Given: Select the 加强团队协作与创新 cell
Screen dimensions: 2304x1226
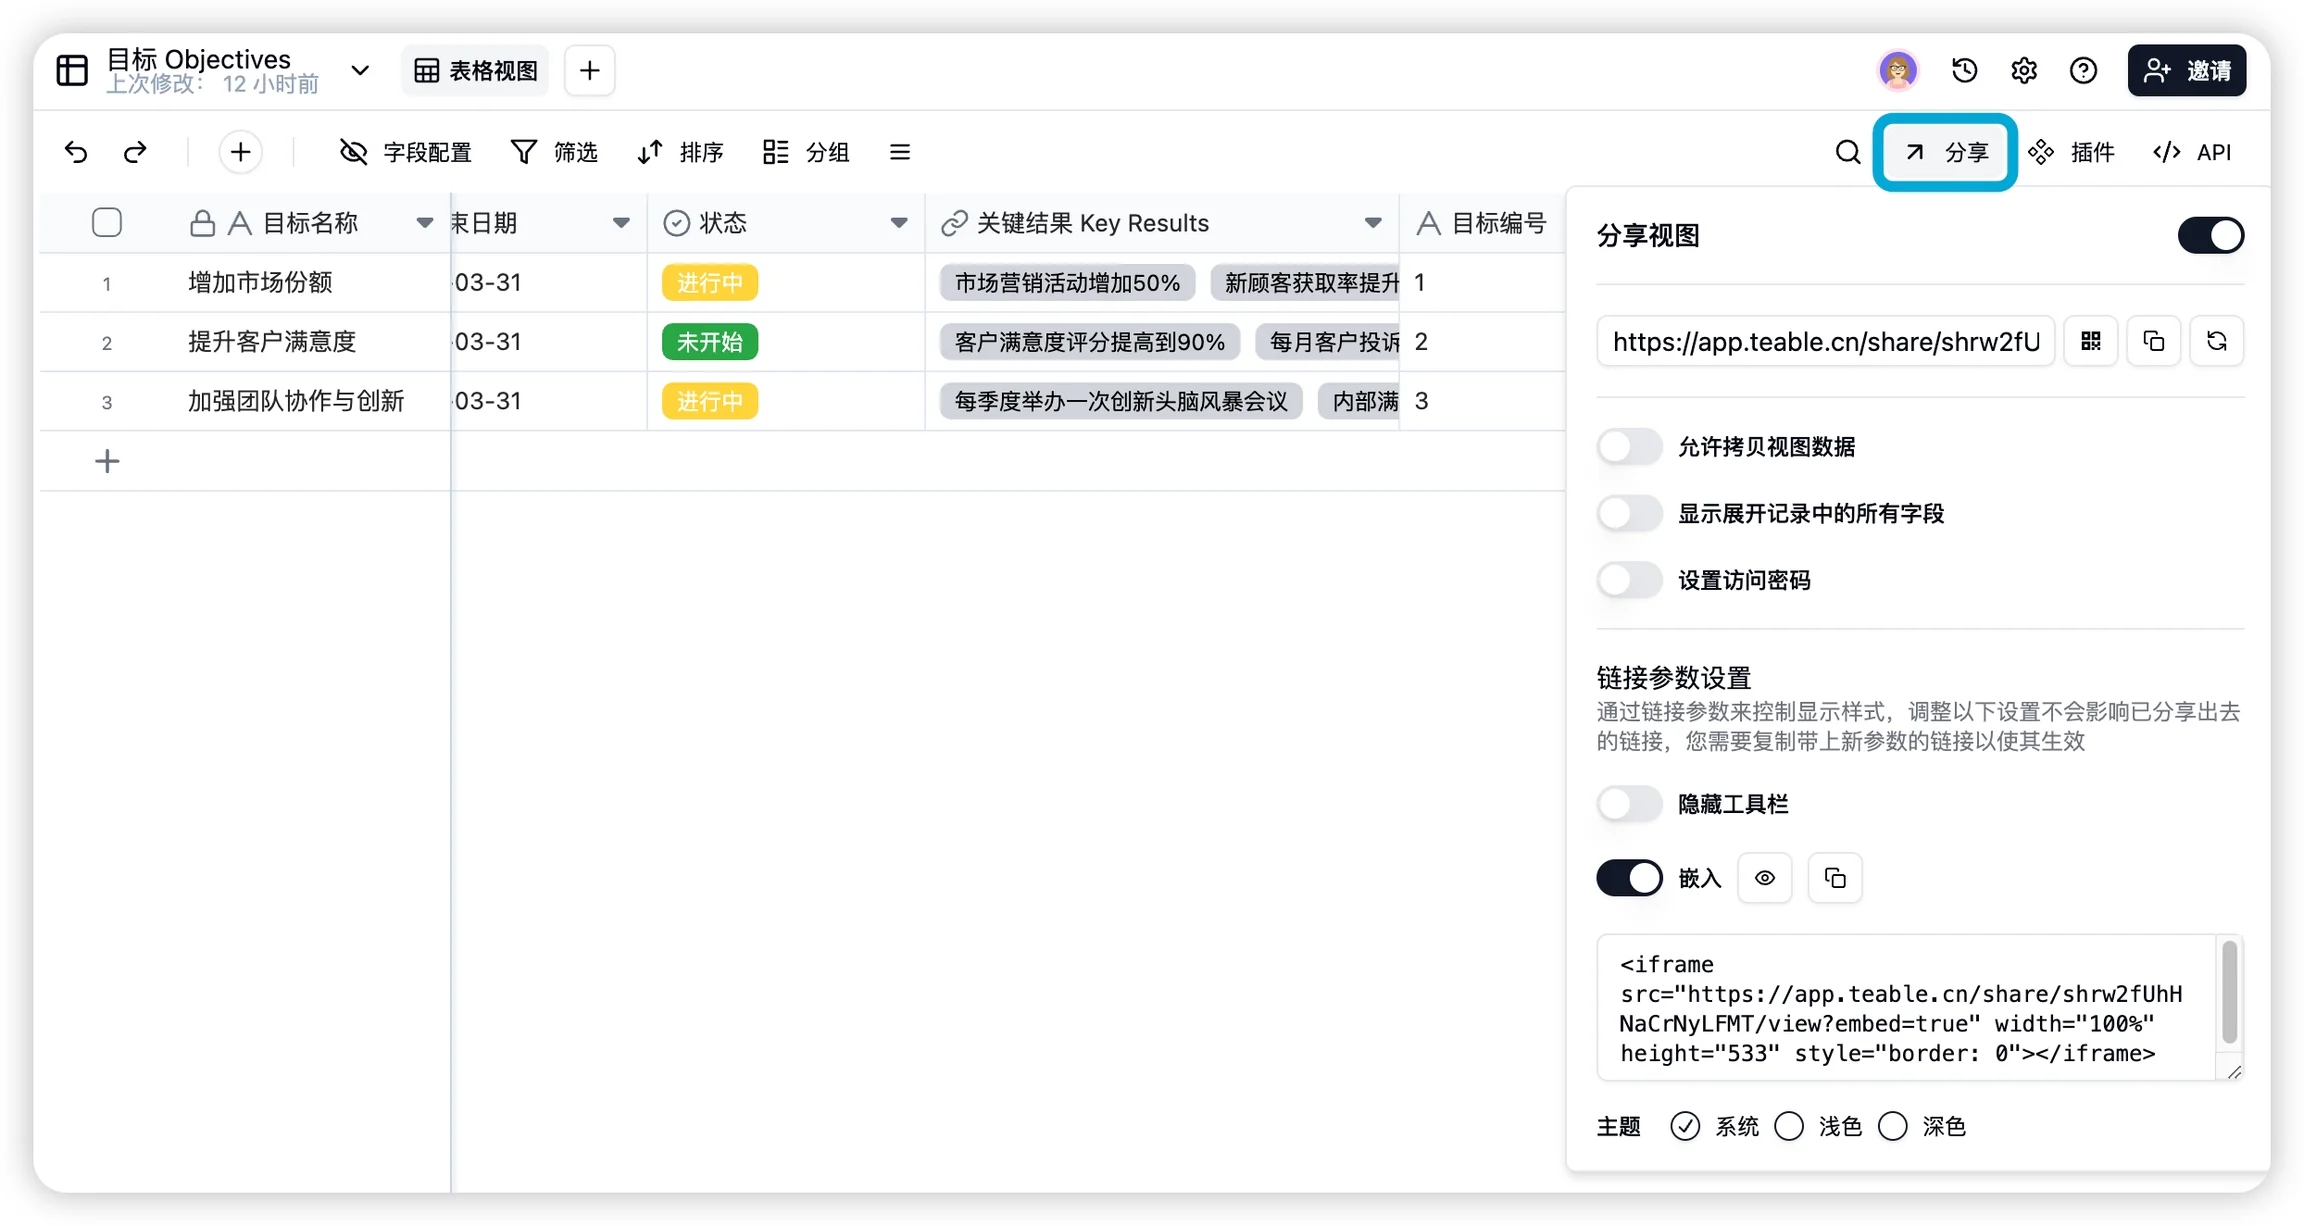Looking at the screenshot, I should click(313, 401).
